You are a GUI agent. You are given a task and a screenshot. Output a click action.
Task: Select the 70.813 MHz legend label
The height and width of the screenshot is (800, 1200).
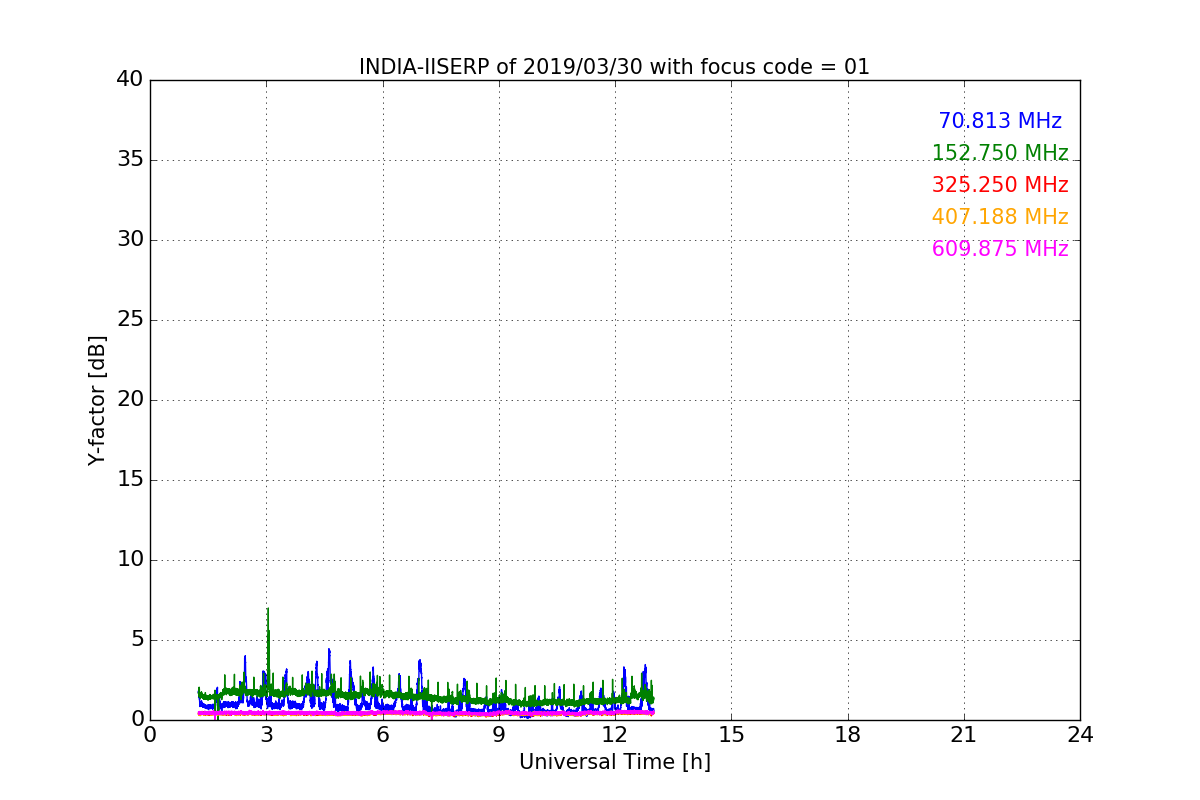[x=1000, y=121]
